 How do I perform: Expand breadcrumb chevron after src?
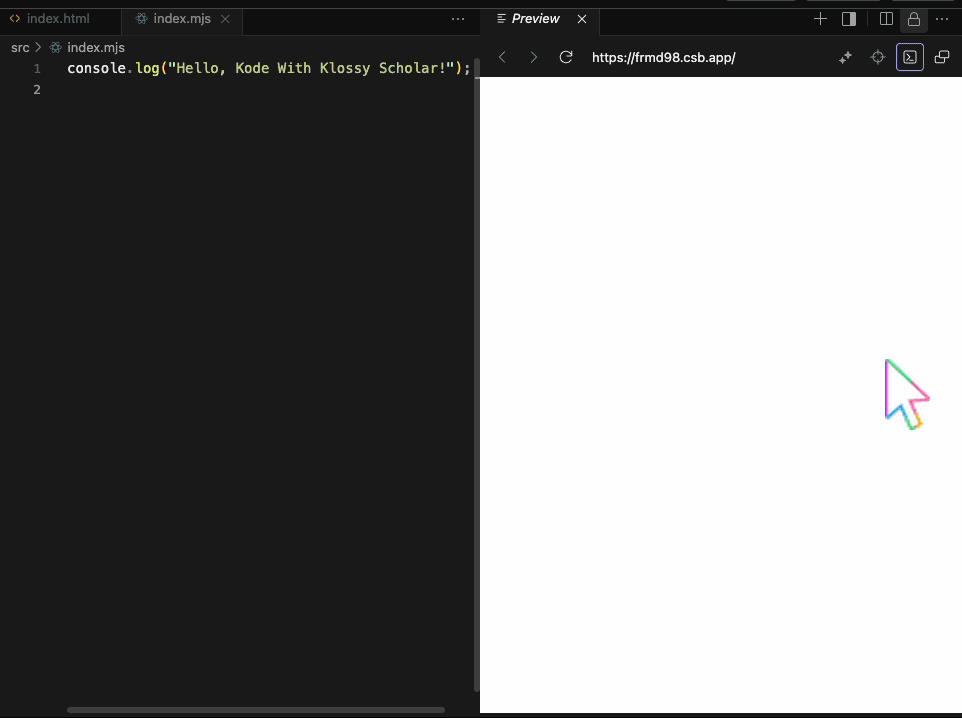[38, 47]
